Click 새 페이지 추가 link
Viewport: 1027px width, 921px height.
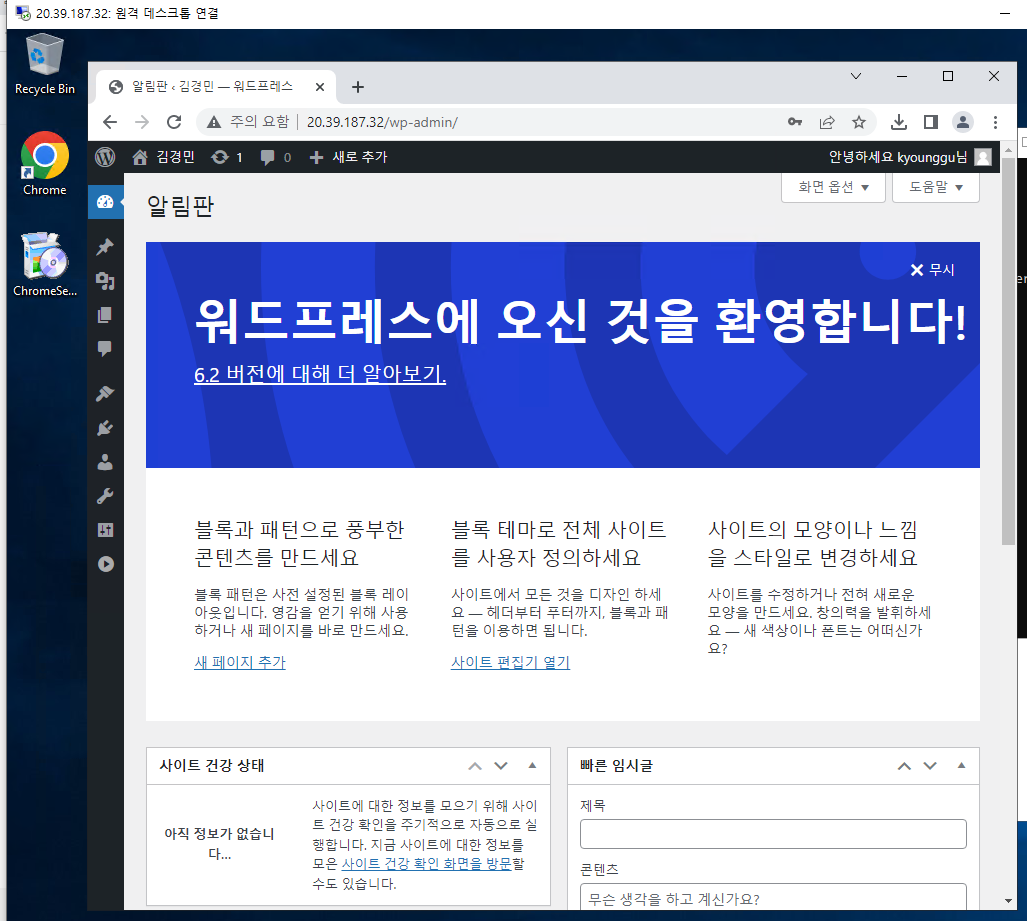tap(240, 662)
